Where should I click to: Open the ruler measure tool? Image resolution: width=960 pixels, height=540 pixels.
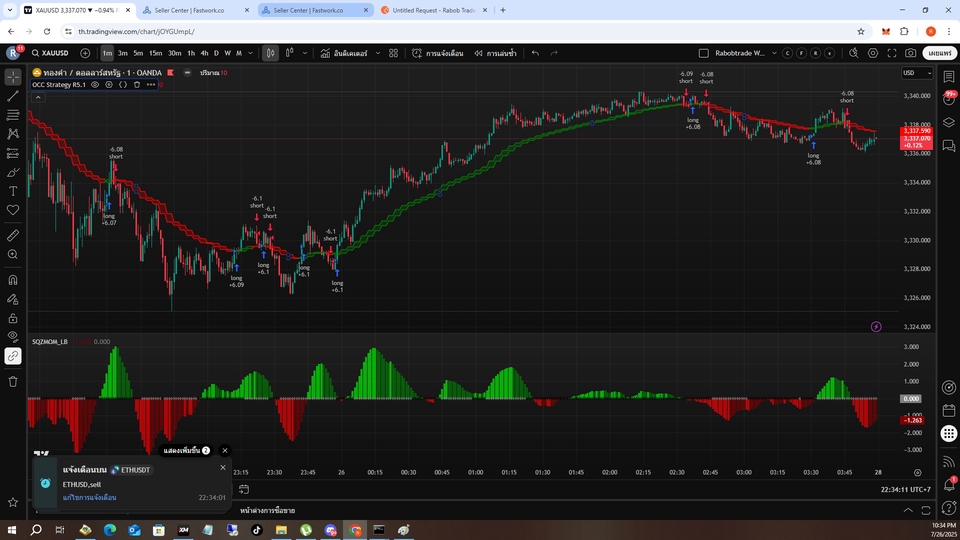pyautogui.click(x=13, y=235)
